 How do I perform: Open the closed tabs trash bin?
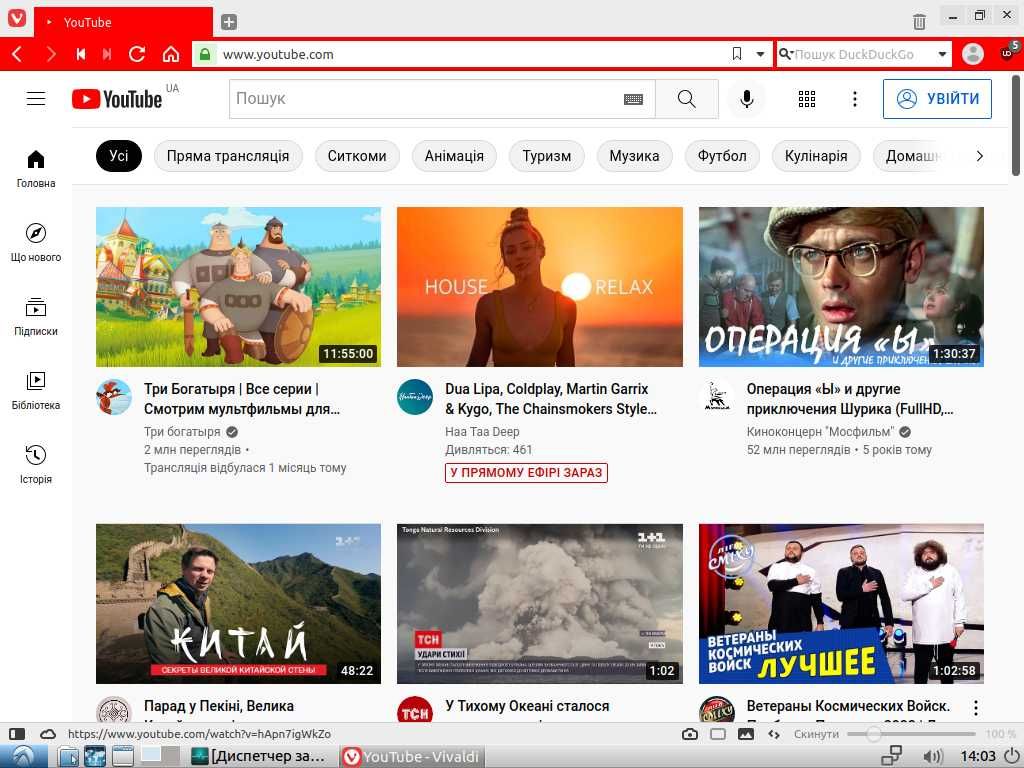[x=919, y=22]
